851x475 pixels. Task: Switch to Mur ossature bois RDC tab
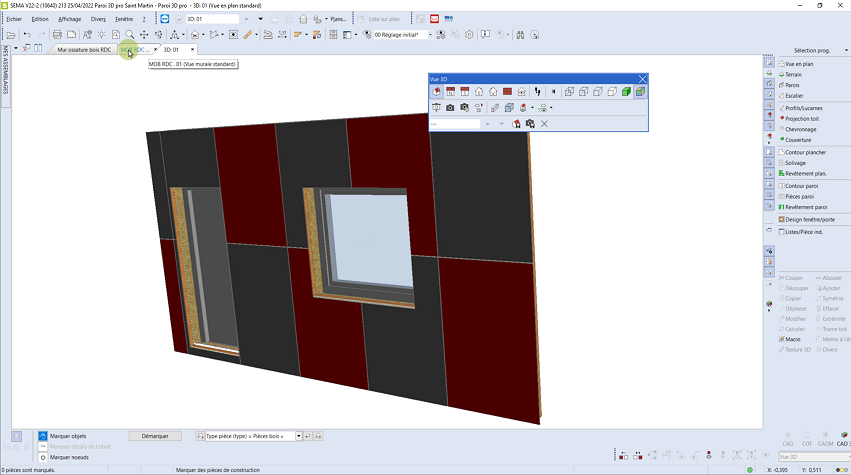tap(84, 49)
